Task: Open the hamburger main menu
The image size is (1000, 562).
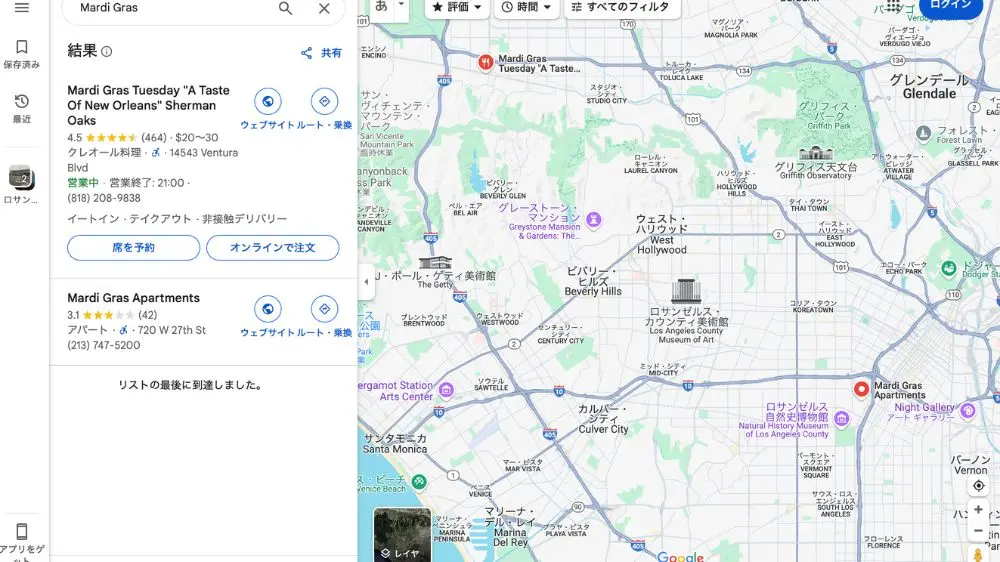Action: click(22, 8)
